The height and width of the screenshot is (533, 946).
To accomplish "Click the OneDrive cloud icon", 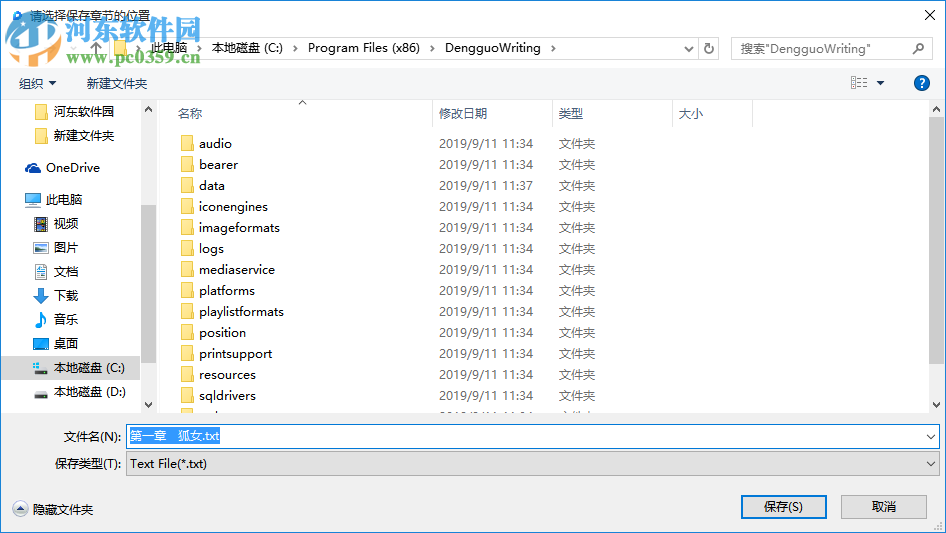I will [33, 168].
